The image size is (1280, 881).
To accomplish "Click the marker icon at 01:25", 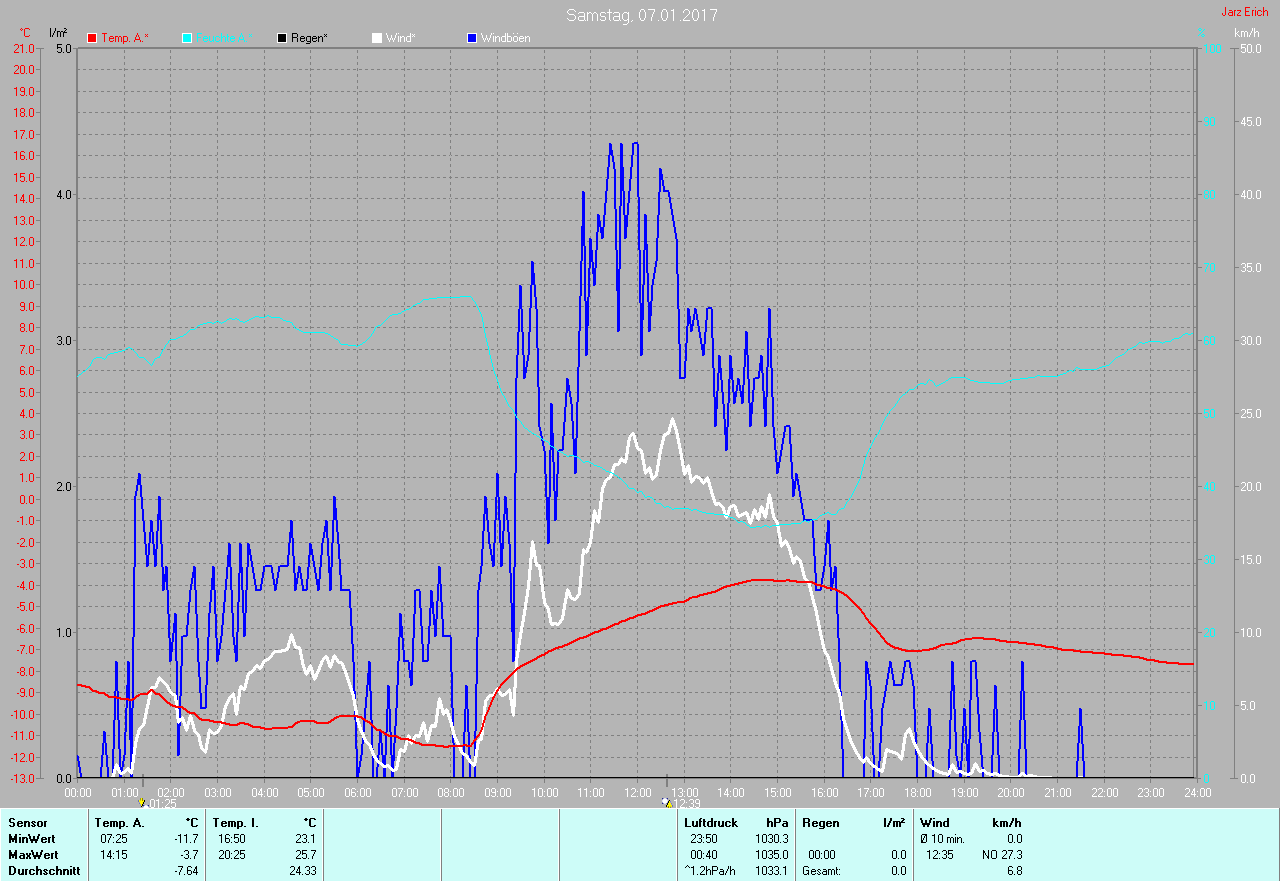I will coord(142,802).
